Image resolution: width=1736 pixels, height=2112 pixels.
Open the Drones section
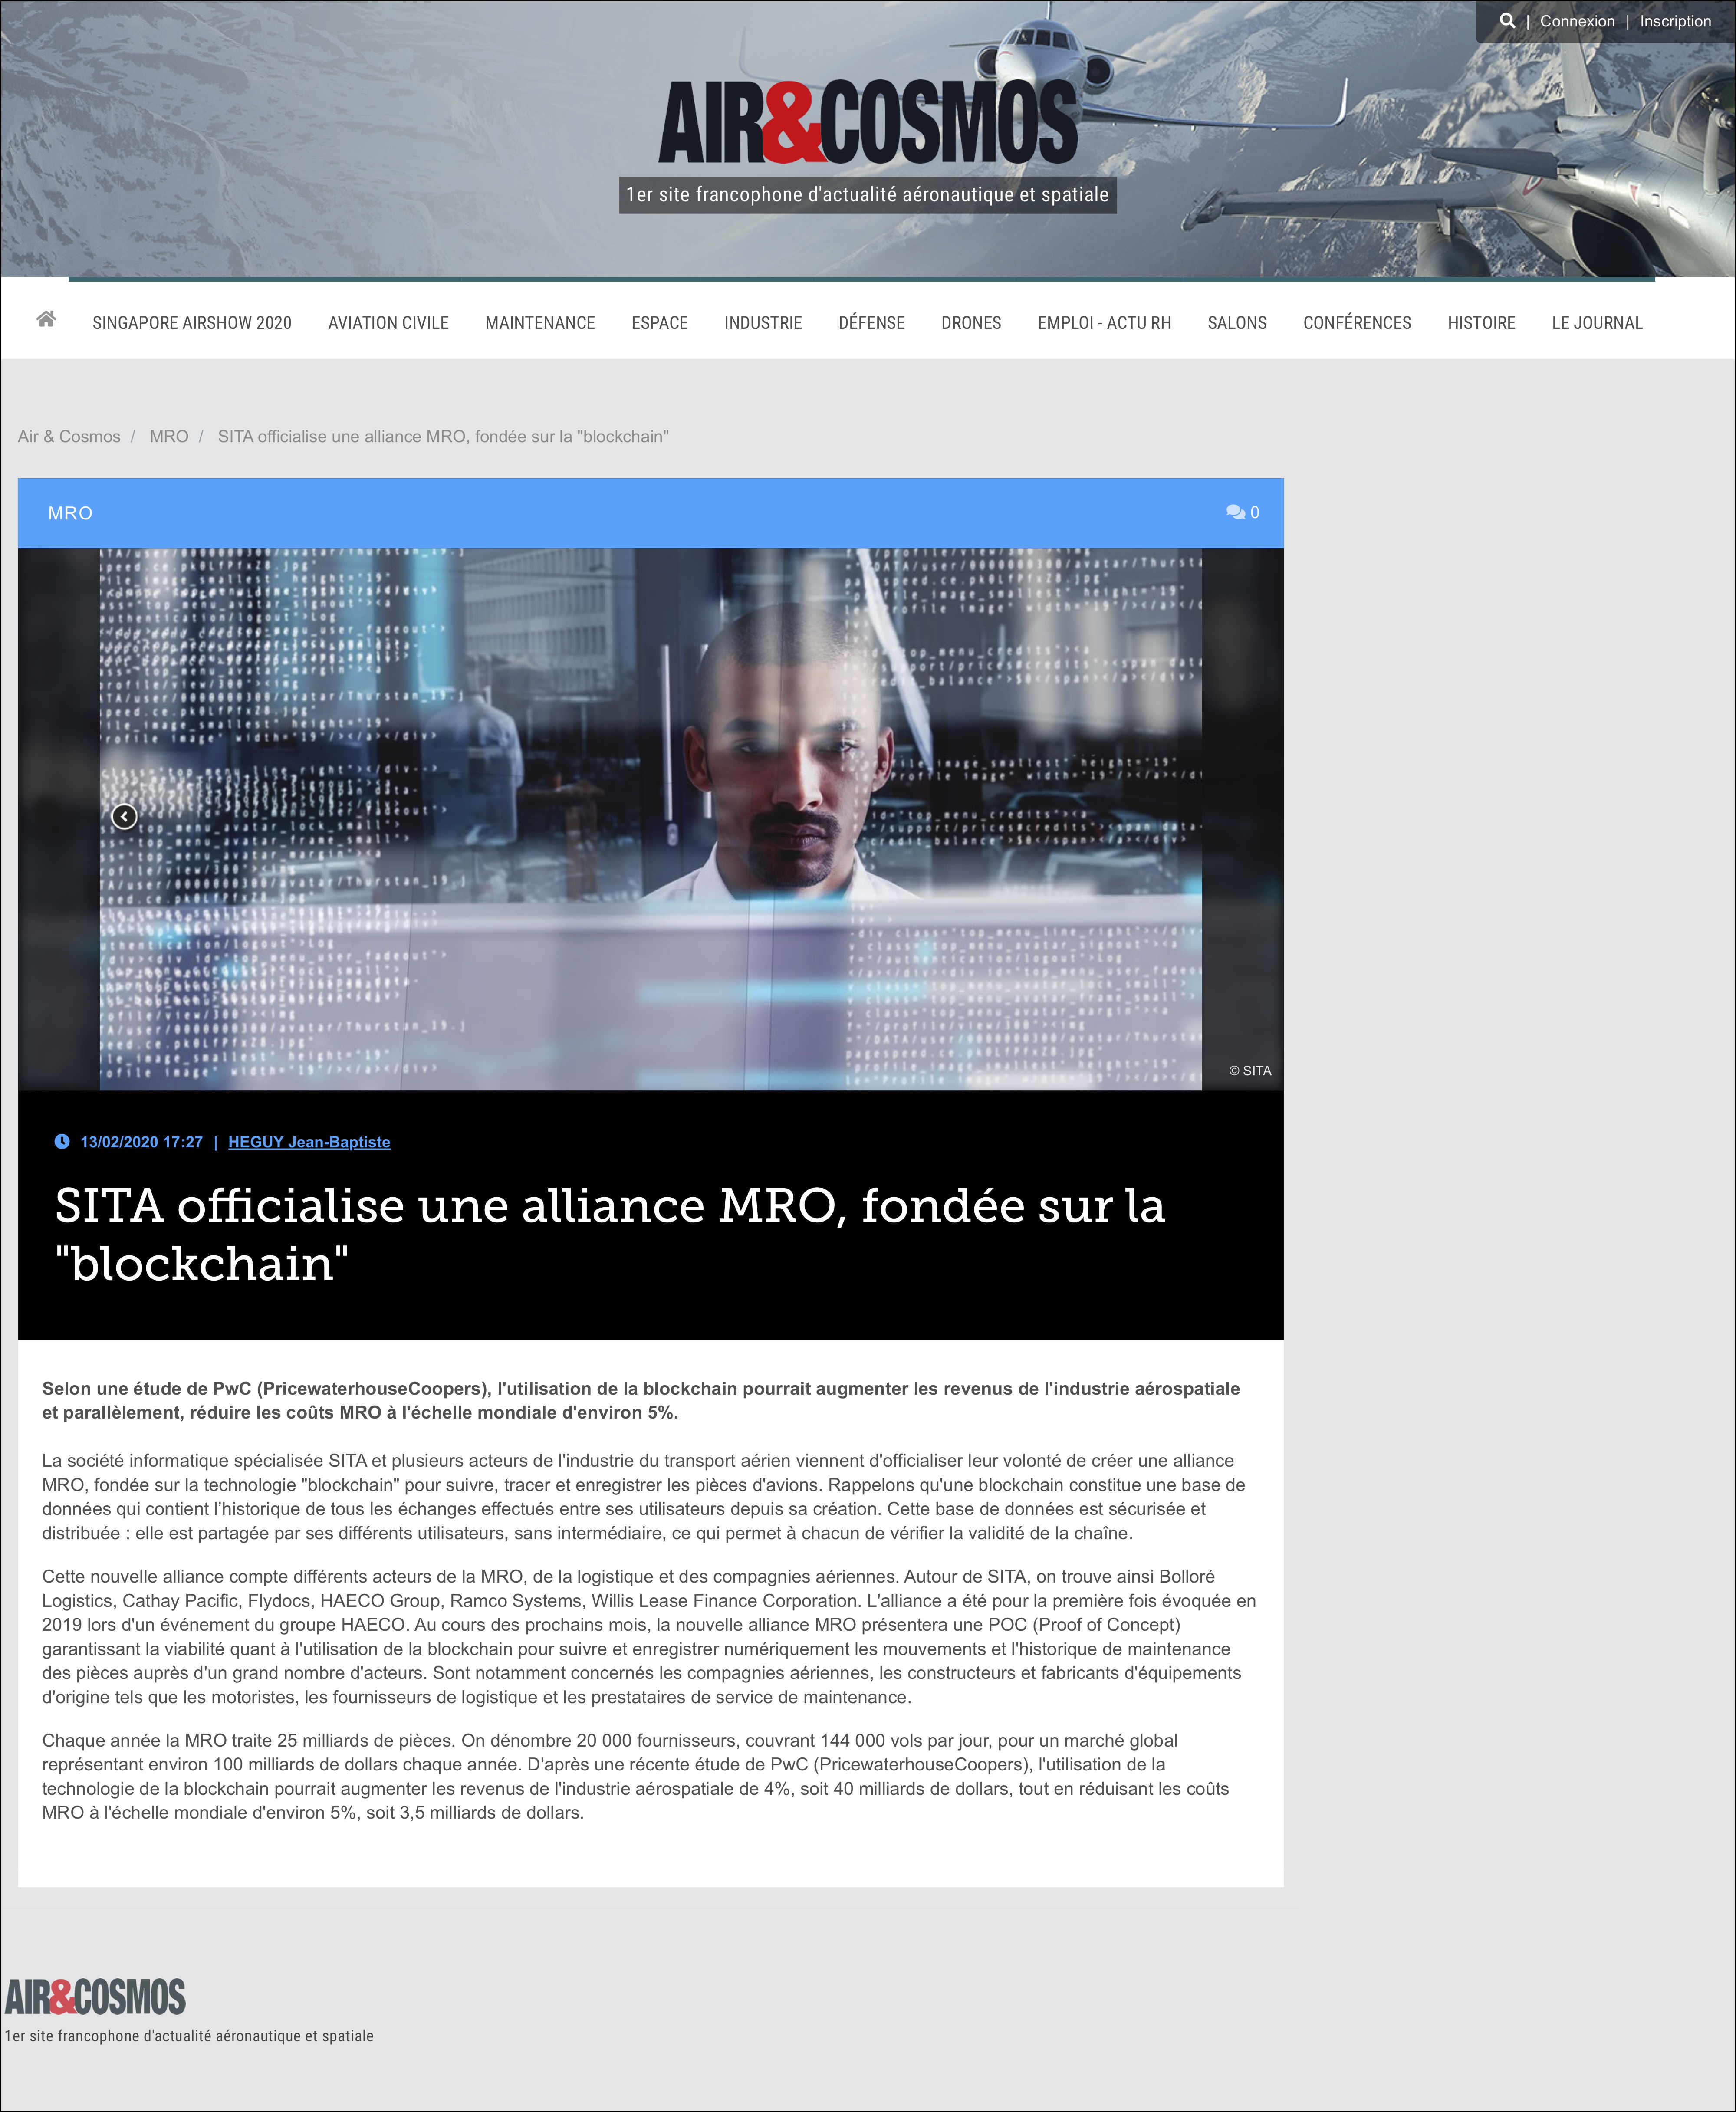[x=970, y=323]
